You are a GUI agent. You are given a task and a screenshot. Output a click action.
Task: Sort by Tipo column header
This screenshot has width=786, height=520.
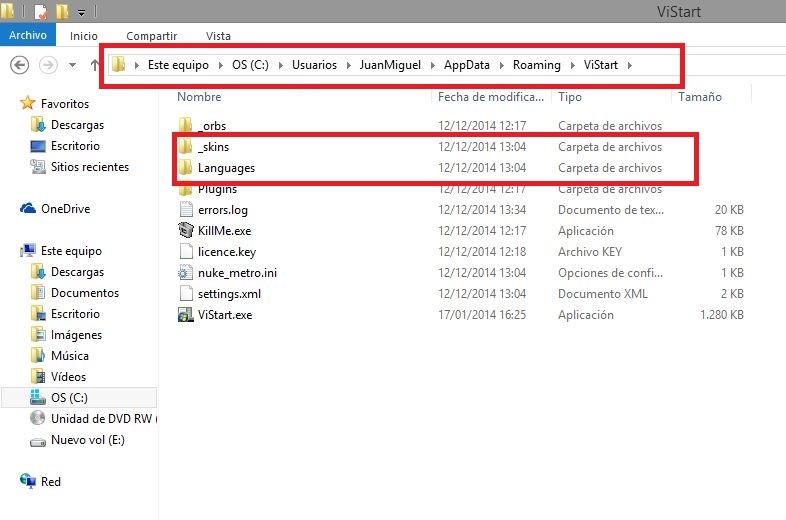[x=570, y=97]
